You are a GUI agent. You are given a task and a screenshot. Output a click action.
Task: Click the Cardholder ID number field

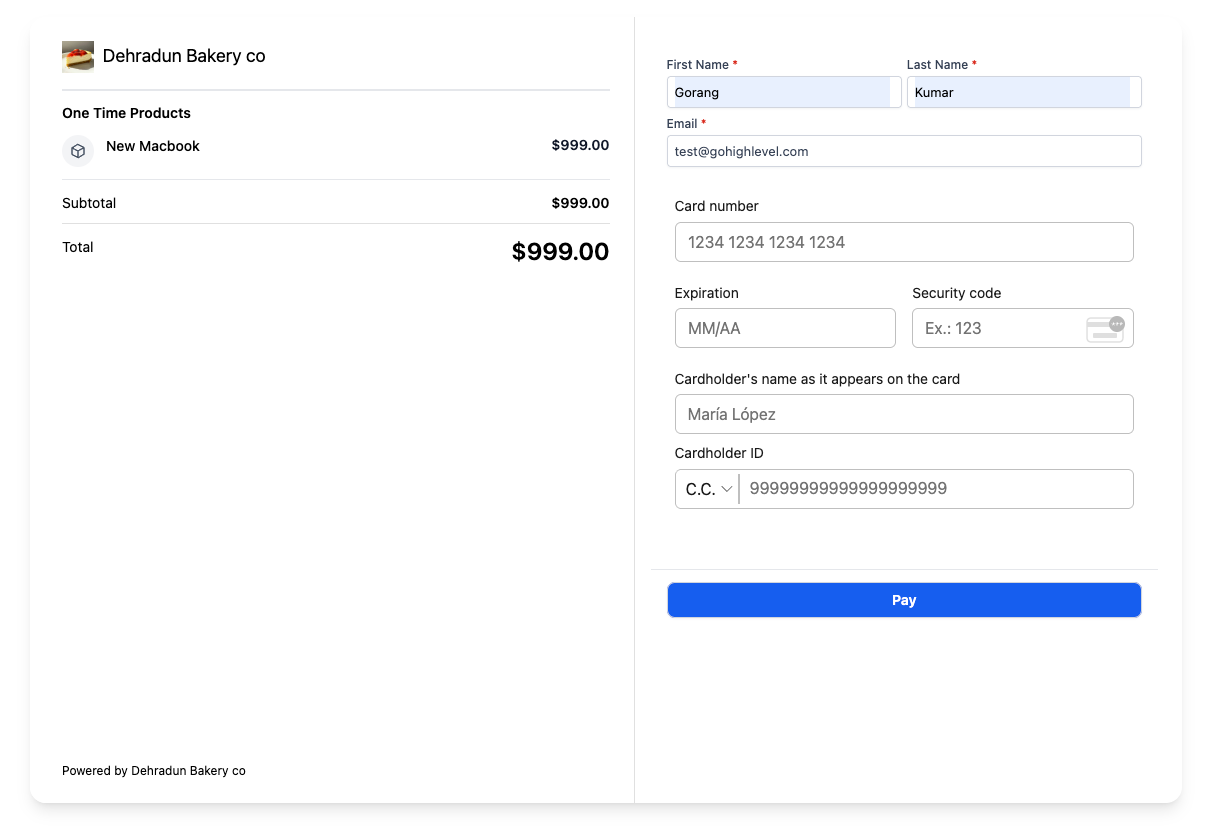pyautogui.click(x=936, y=489)
